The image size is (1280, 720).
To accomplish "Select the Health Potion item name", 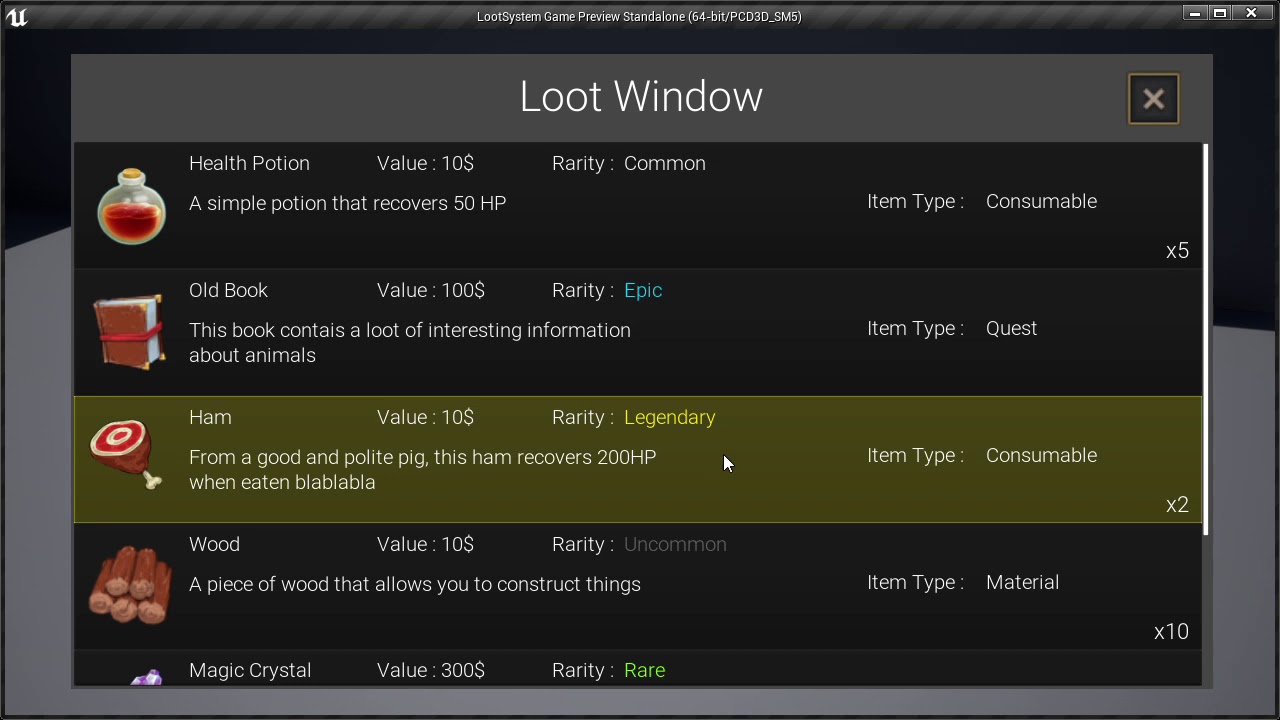I will pos(249,163).
